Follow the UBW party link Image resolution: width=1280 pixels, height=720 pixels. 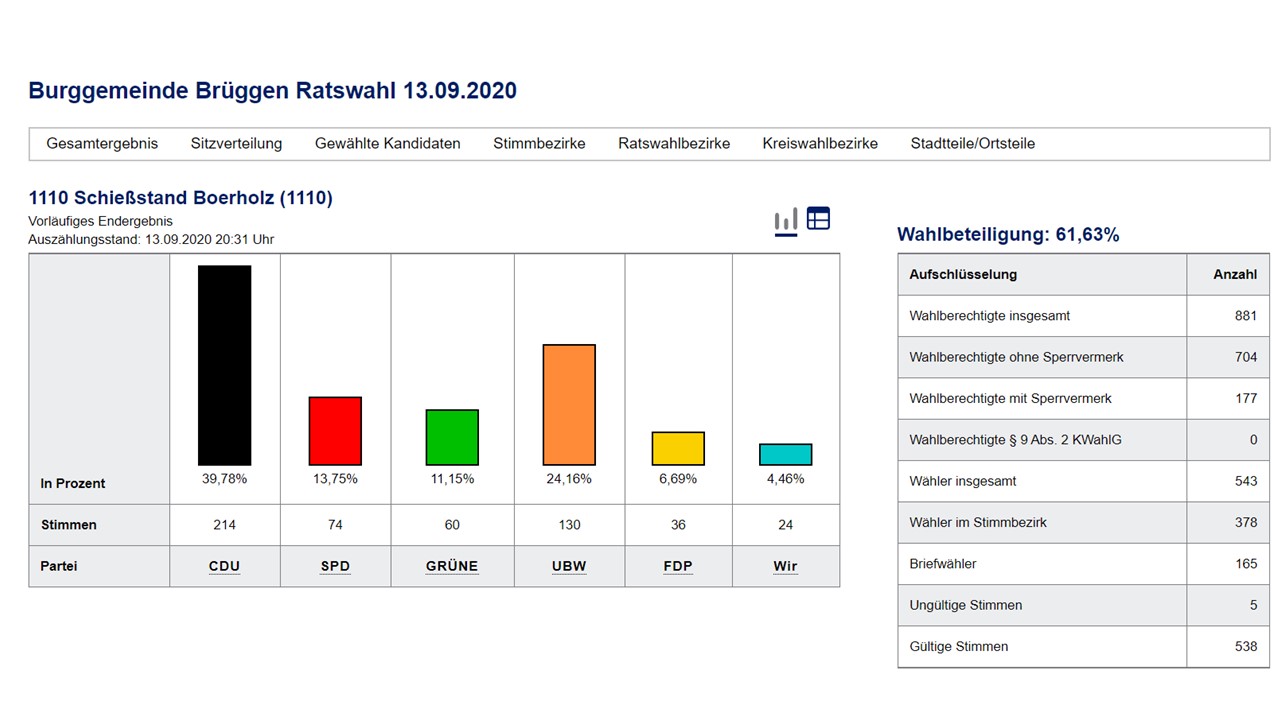[569, 566]
